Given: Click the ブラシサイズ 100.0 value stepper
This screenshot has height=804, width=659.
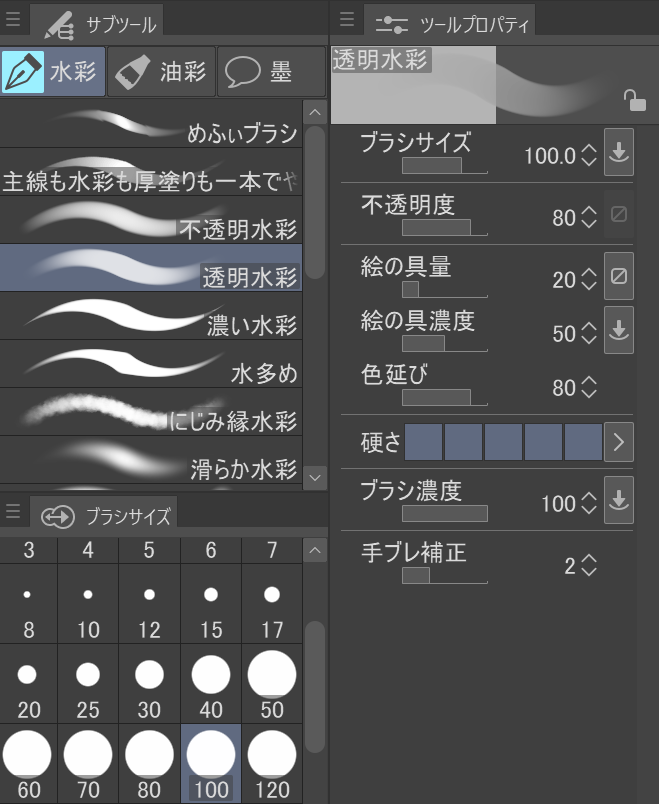Looking at the screenshot, I should click(x=589, y=155).
